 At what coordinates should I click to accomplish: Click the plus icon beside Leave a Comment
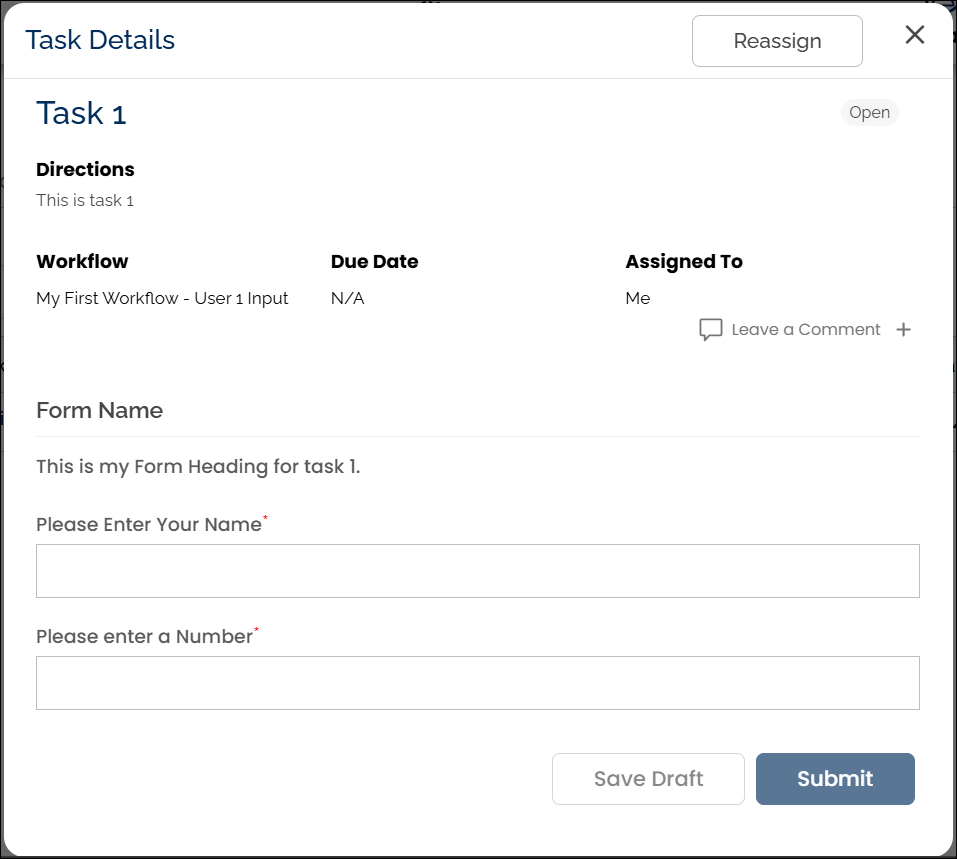tap(903, 330)
